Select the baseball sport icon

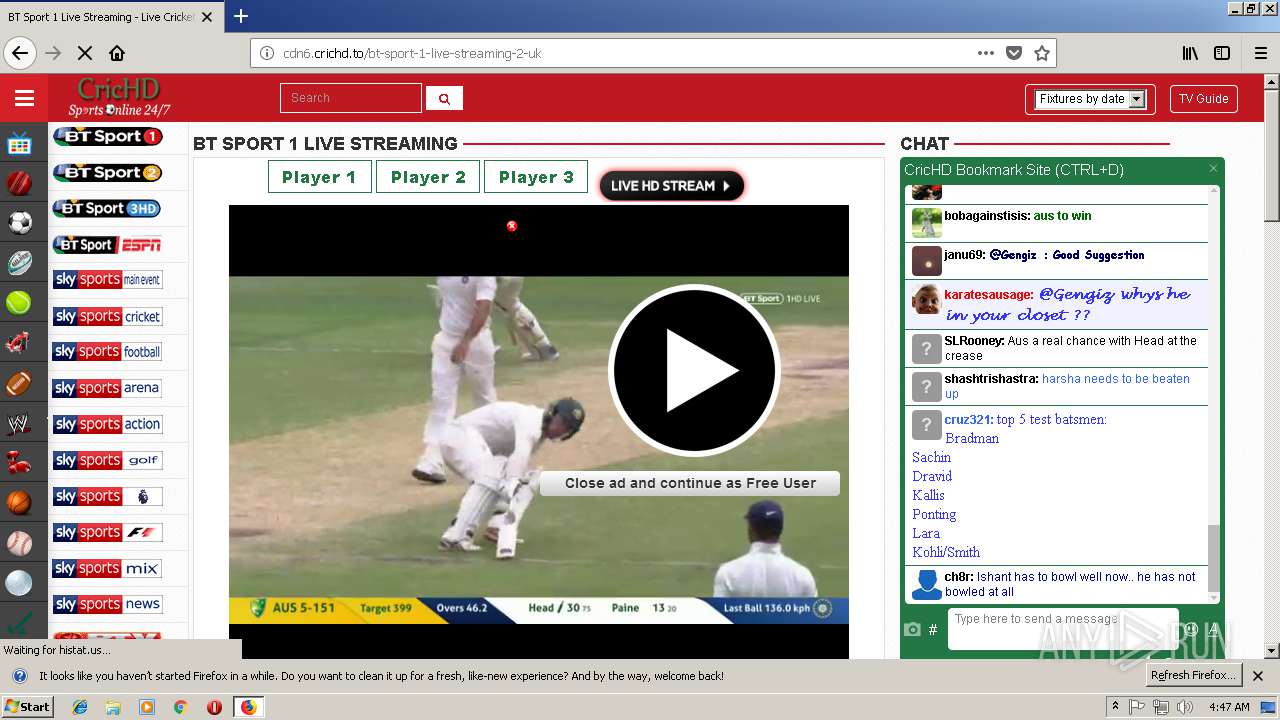pos(19,543)
